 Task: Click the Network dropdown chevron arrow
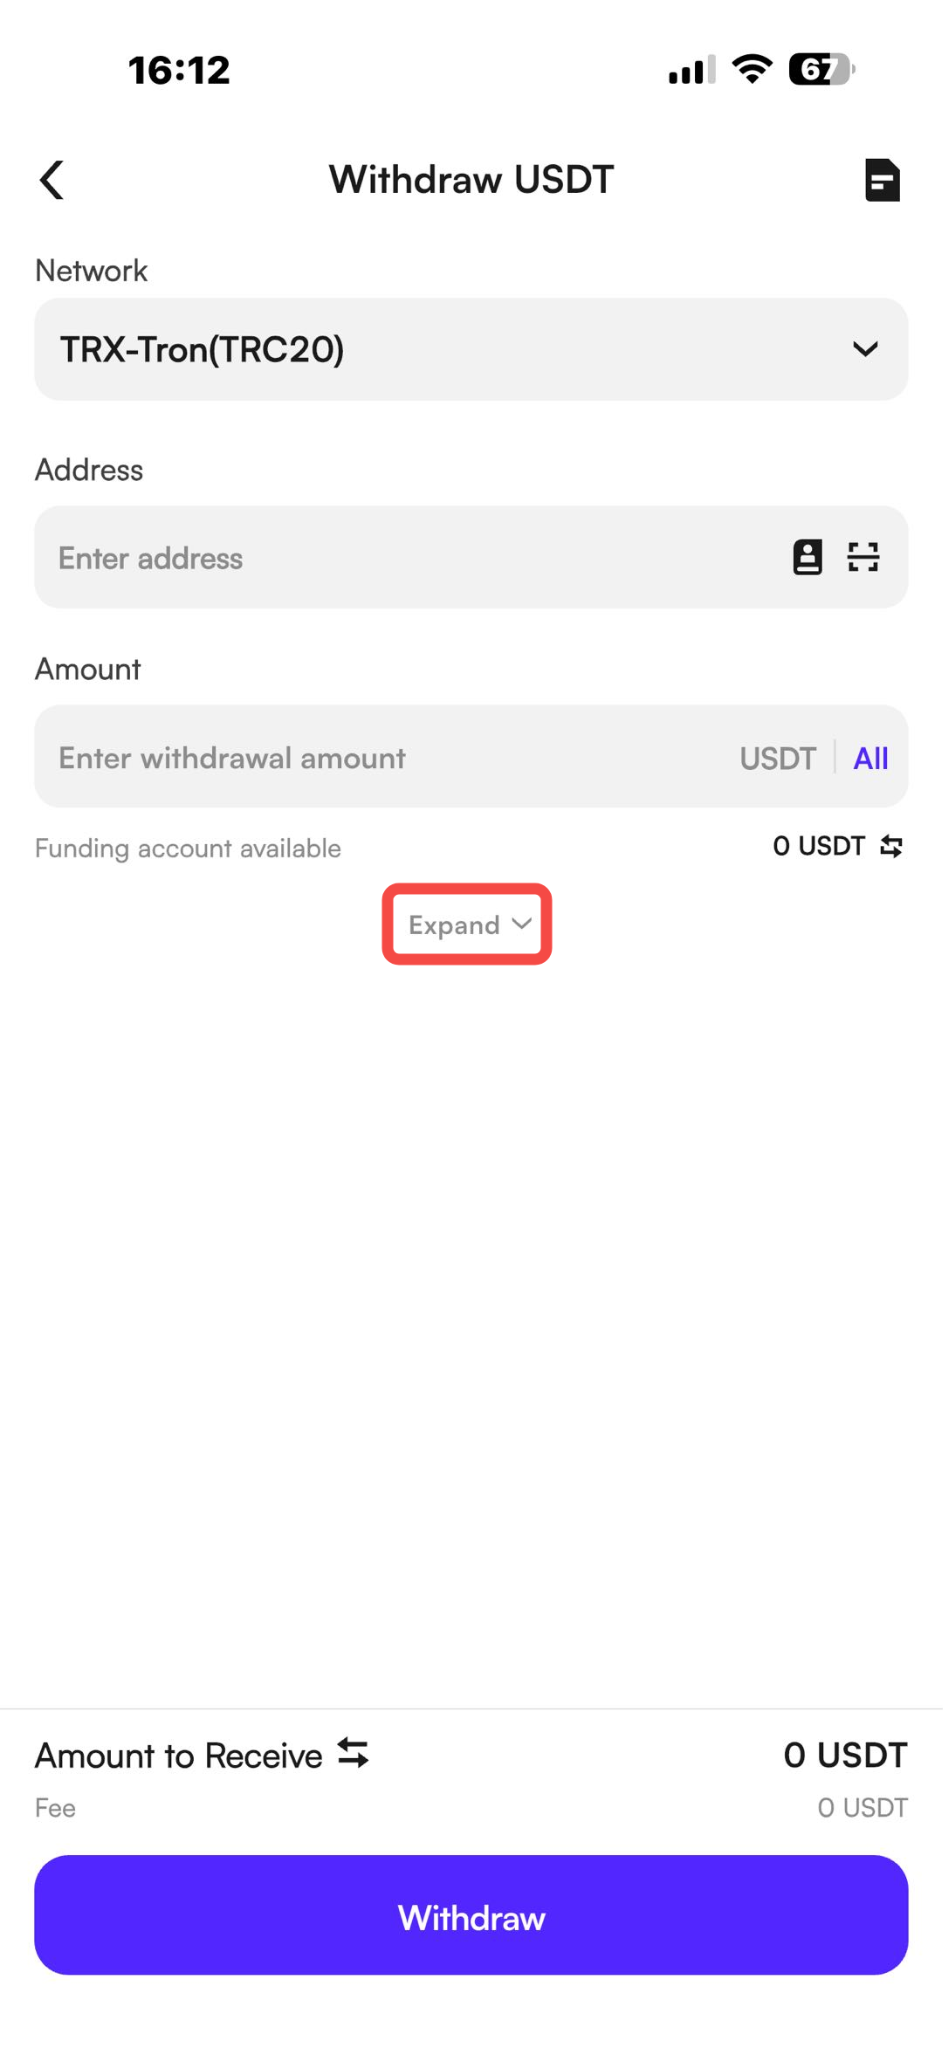tap(865, 349)
